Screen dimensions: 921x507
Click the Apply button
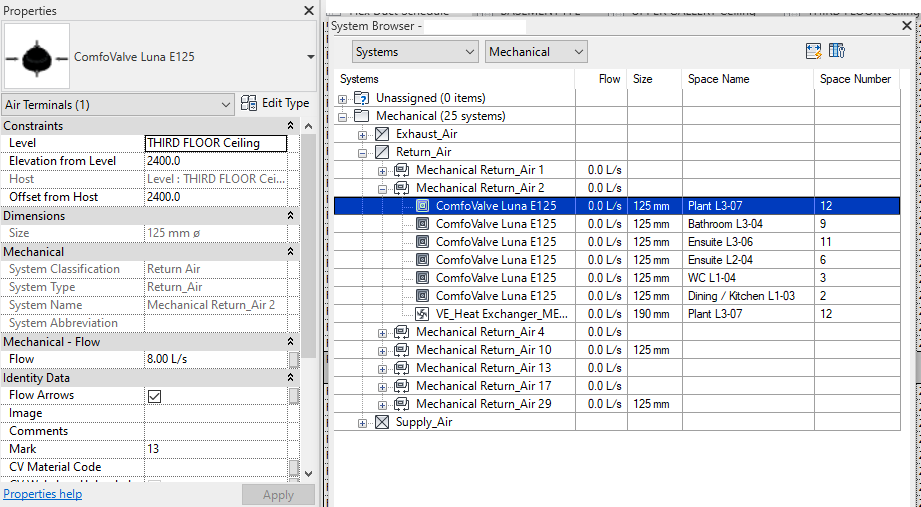coord(278,495)
